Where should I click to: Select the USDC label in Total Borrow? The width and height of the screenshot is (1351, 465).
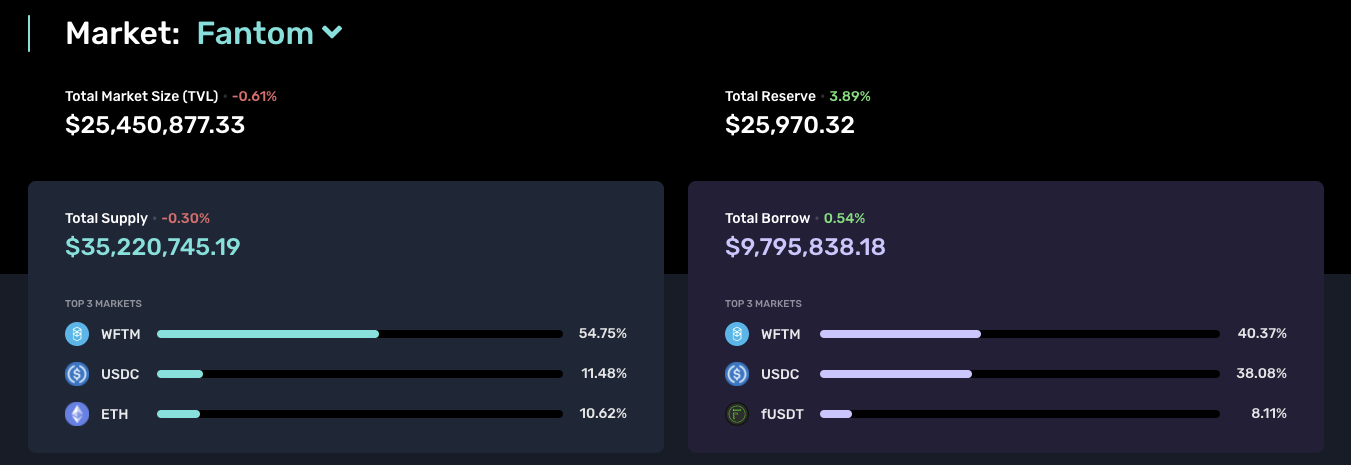(780, 374)
